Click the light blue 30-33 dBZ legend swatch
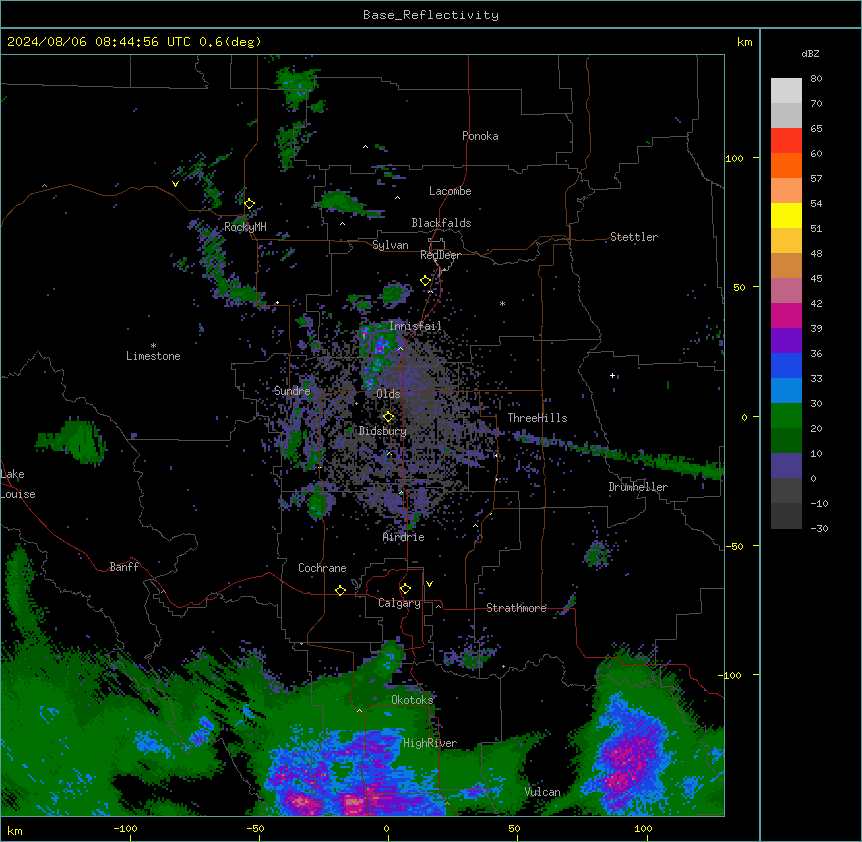The image size is (862, 842). [x=786, y=391]
